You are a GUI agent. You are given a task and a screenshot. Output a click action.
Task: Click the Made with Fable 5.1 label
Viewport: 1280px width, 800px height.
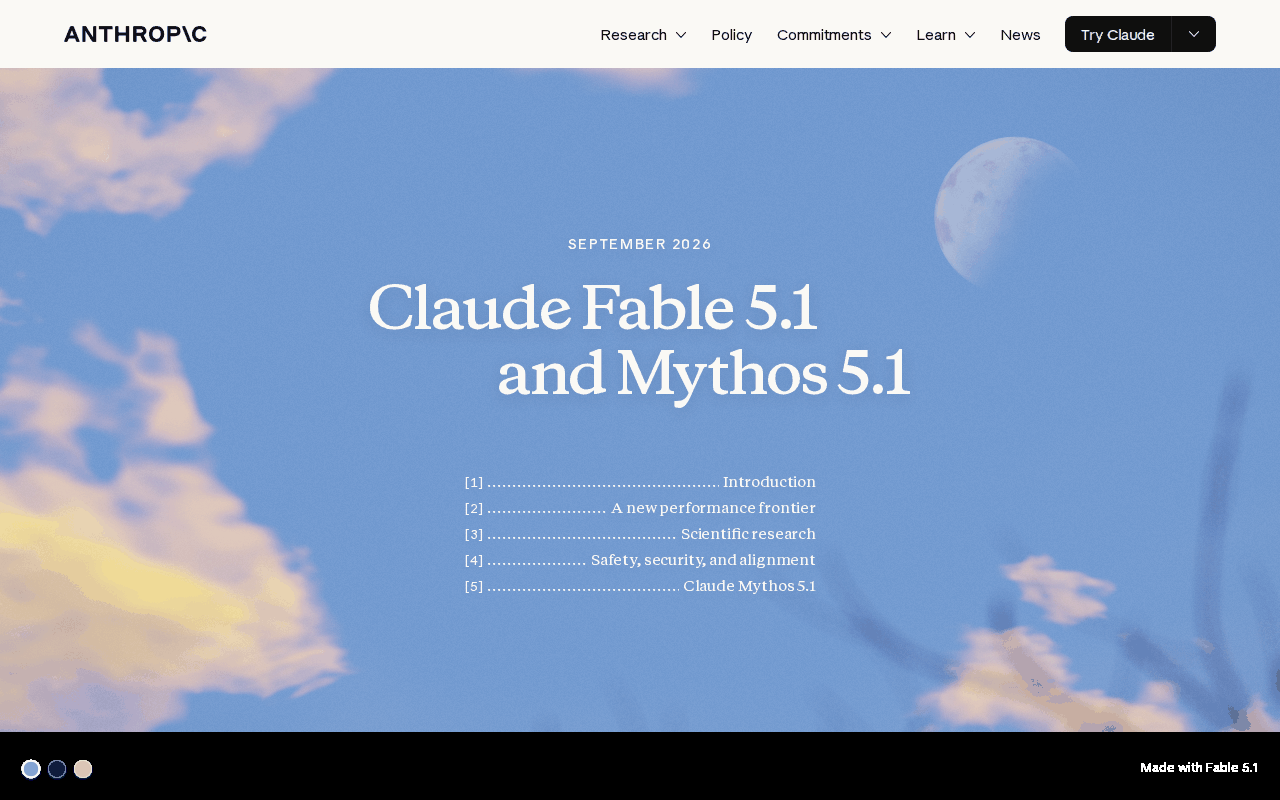(x=1199, y=768)
